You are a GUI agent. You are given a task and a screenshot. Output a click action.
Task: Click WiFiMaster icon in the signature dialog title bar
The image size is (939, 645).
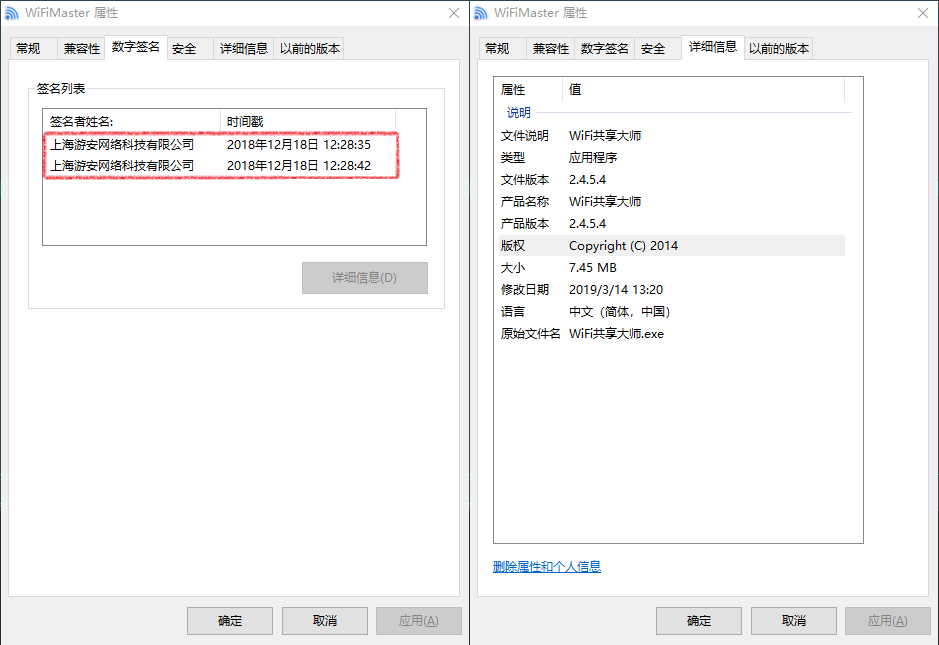(12, 13)
